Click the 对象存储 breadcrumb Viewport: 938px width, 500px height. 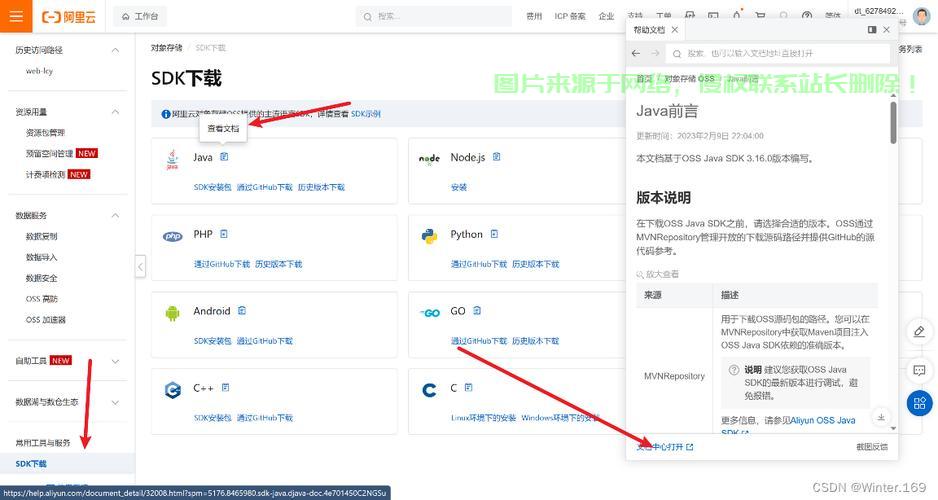[166, 47]
